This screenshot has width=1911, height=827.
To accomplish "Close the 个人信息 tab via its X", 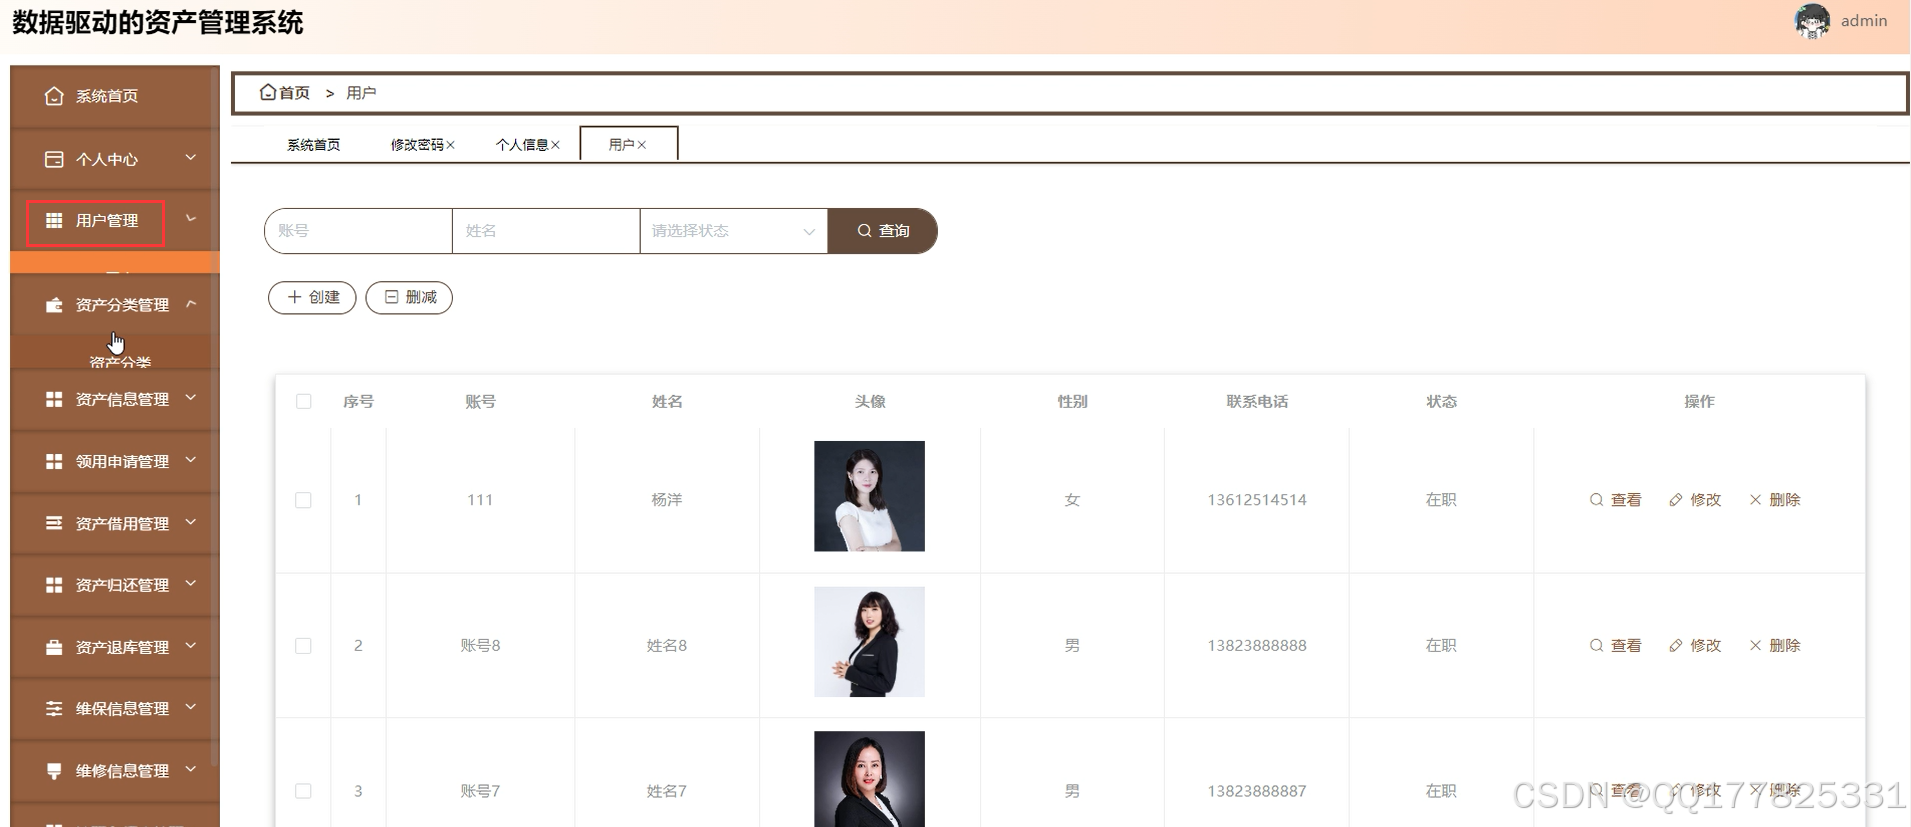I will click(x=555, y=145).
